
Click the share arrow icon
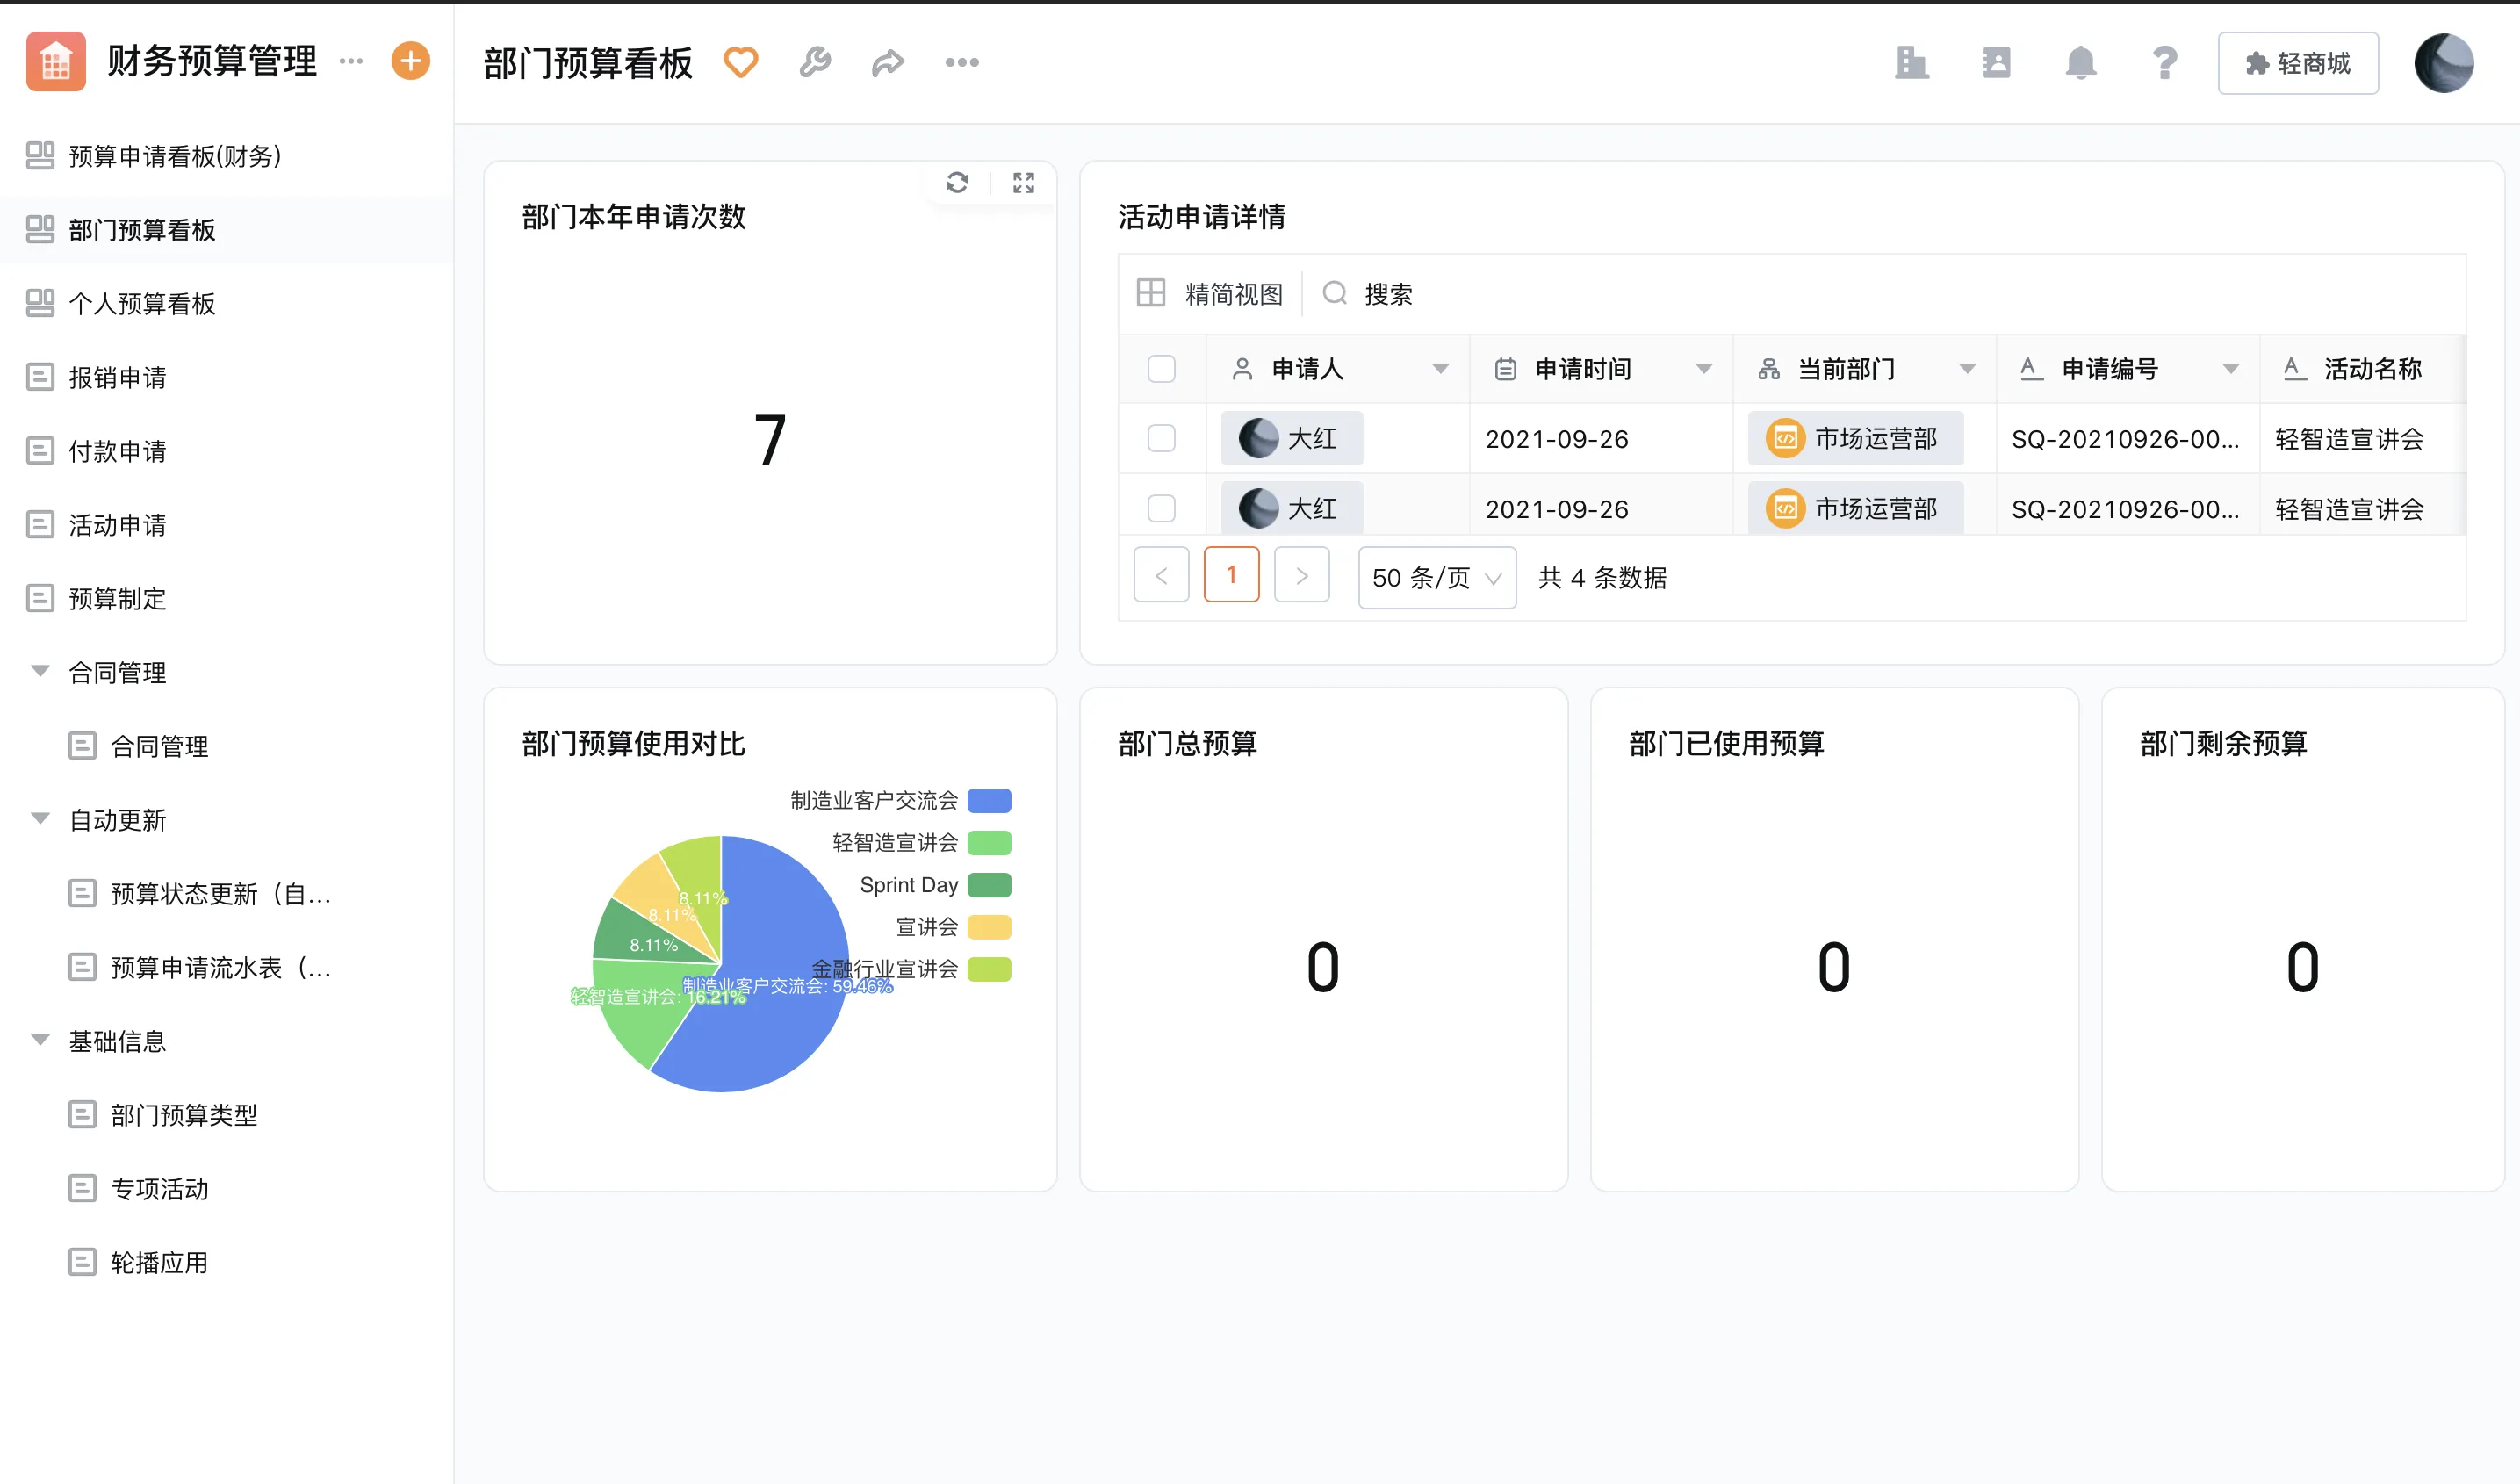point(887,62)
